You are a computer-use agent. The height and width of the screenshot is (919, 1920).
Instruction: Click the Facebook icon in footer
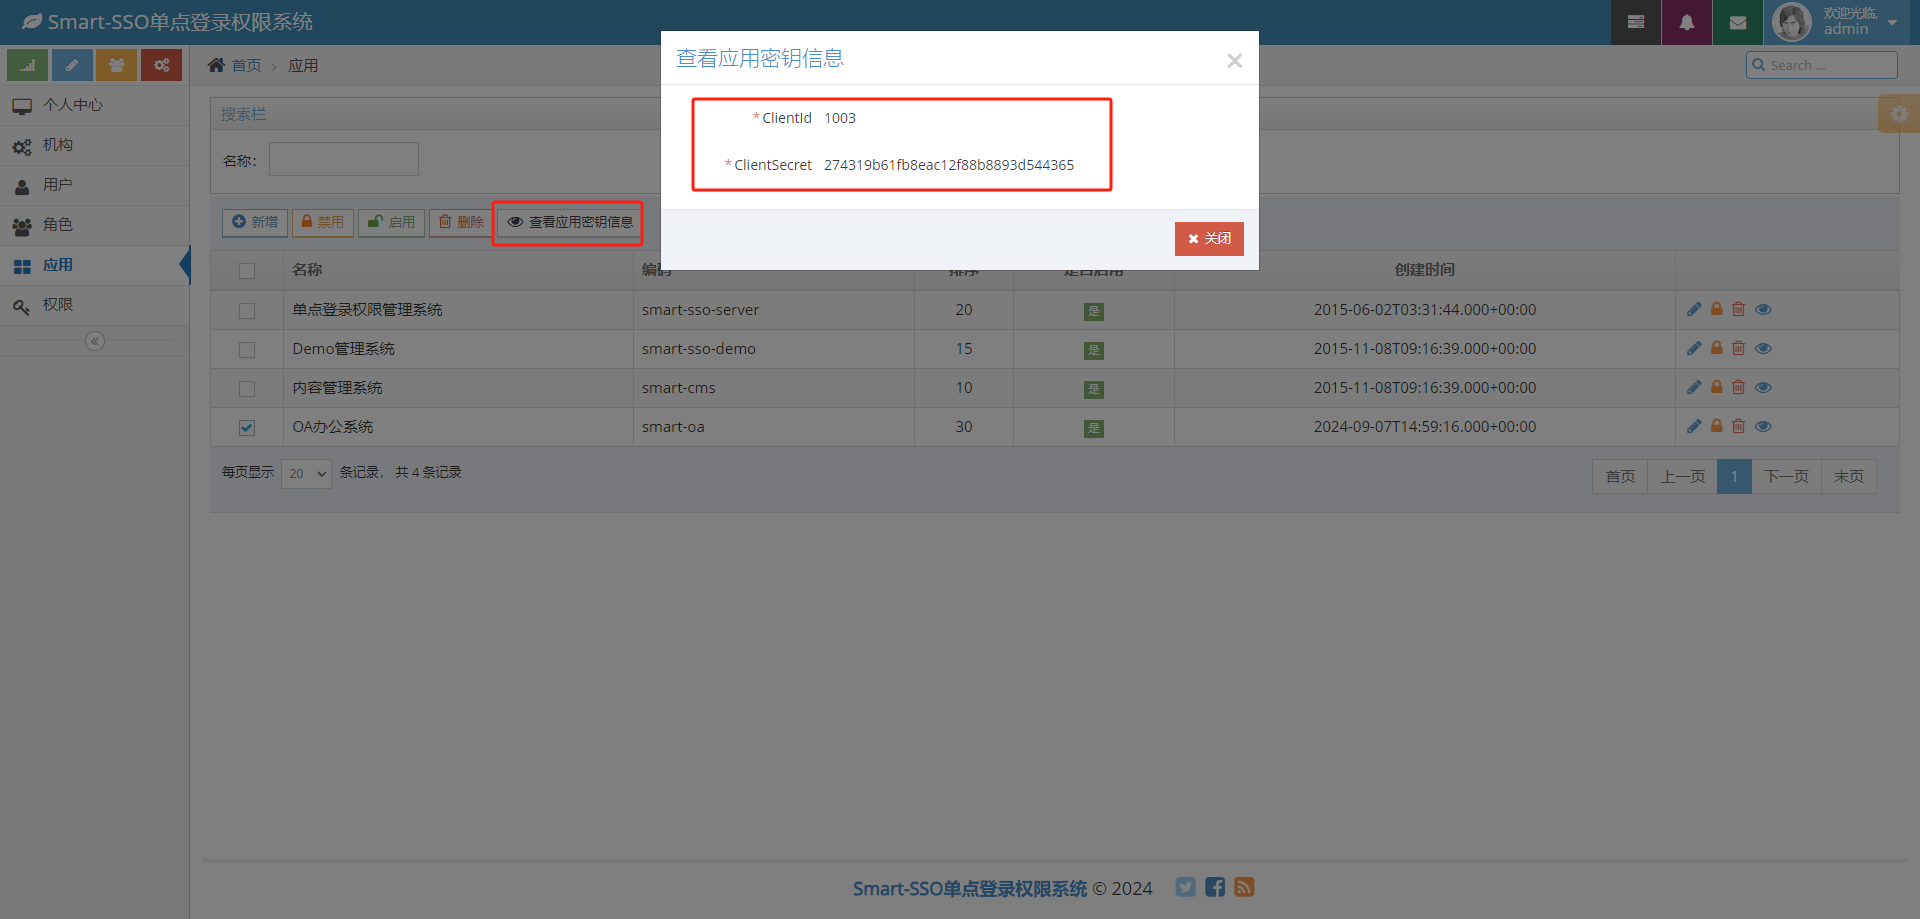[1215, 887]
